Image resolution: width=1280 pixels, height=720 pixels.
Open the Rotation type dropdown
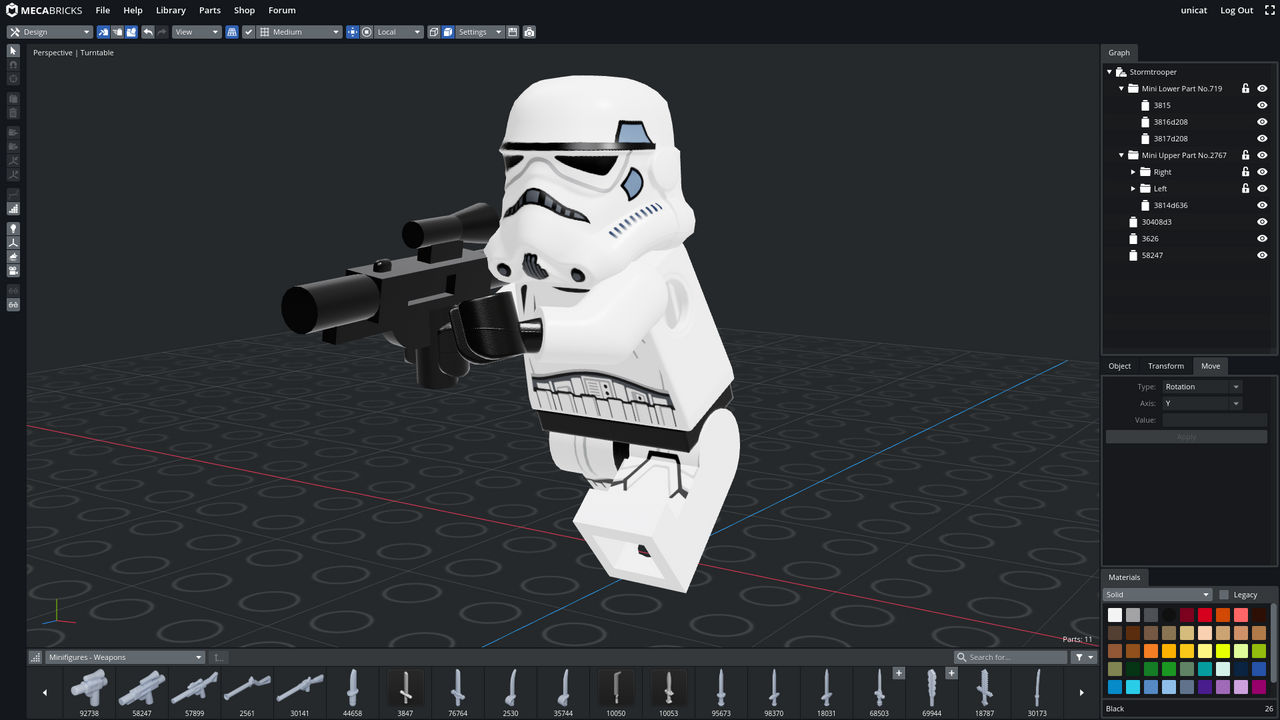1201,387
